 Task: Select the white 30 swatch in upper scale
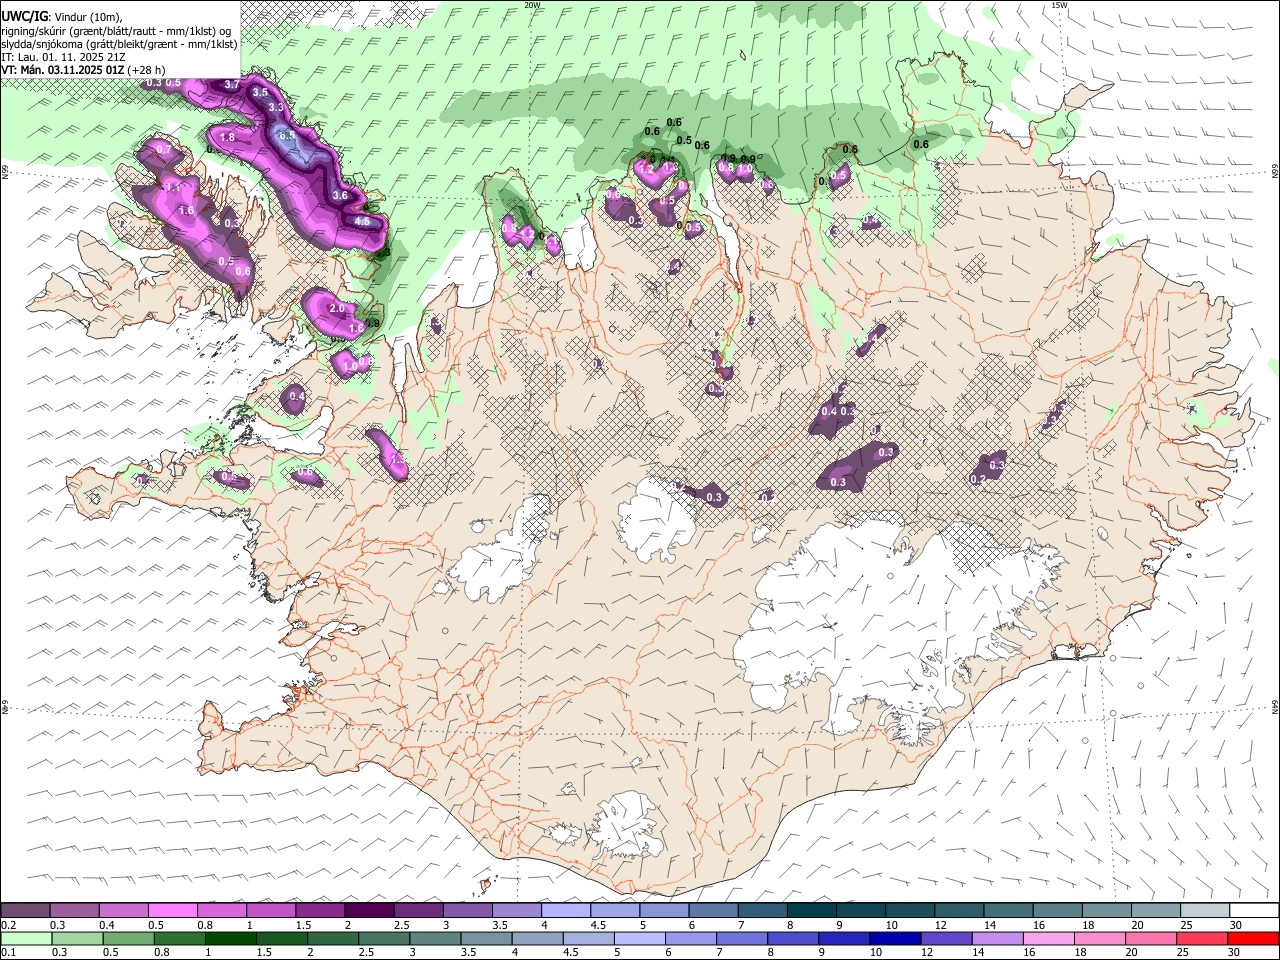[1254, 910]
